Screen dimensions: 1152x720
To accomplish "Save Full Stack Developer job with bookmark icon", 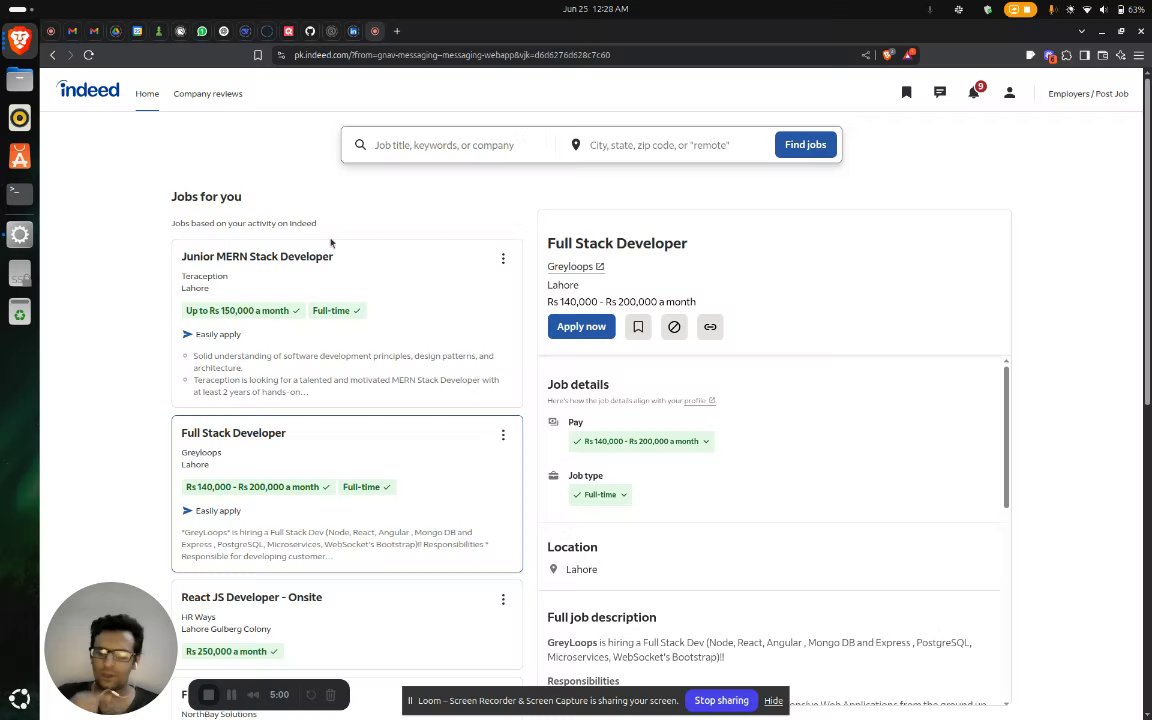I will (638, 327).
